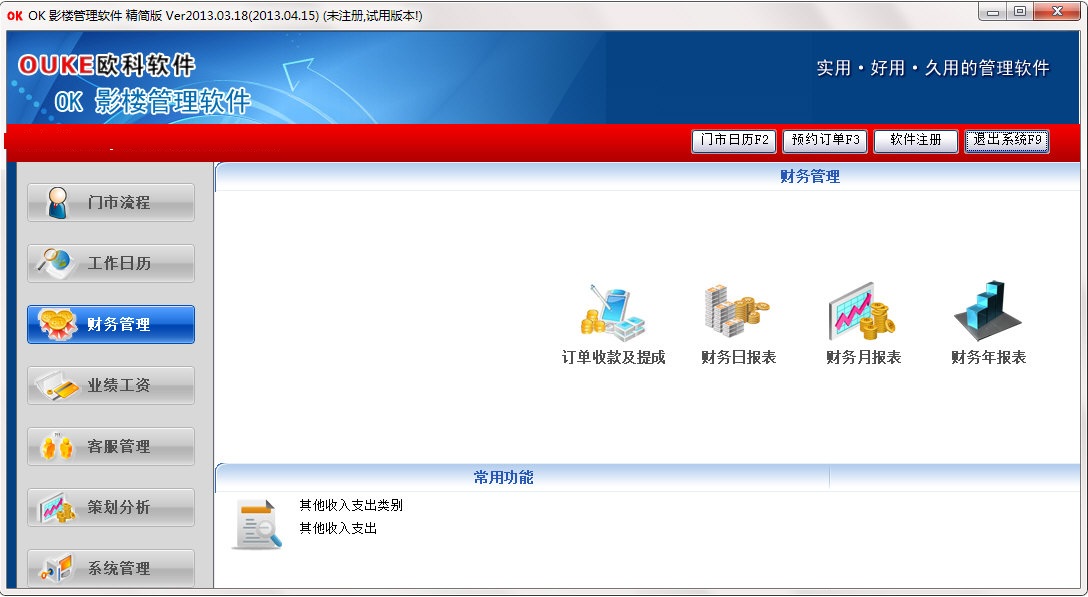This screenshot has width=1088, height=597.
Task: Click 退出系统F9 to exit the system
Action: (1004, 141)
